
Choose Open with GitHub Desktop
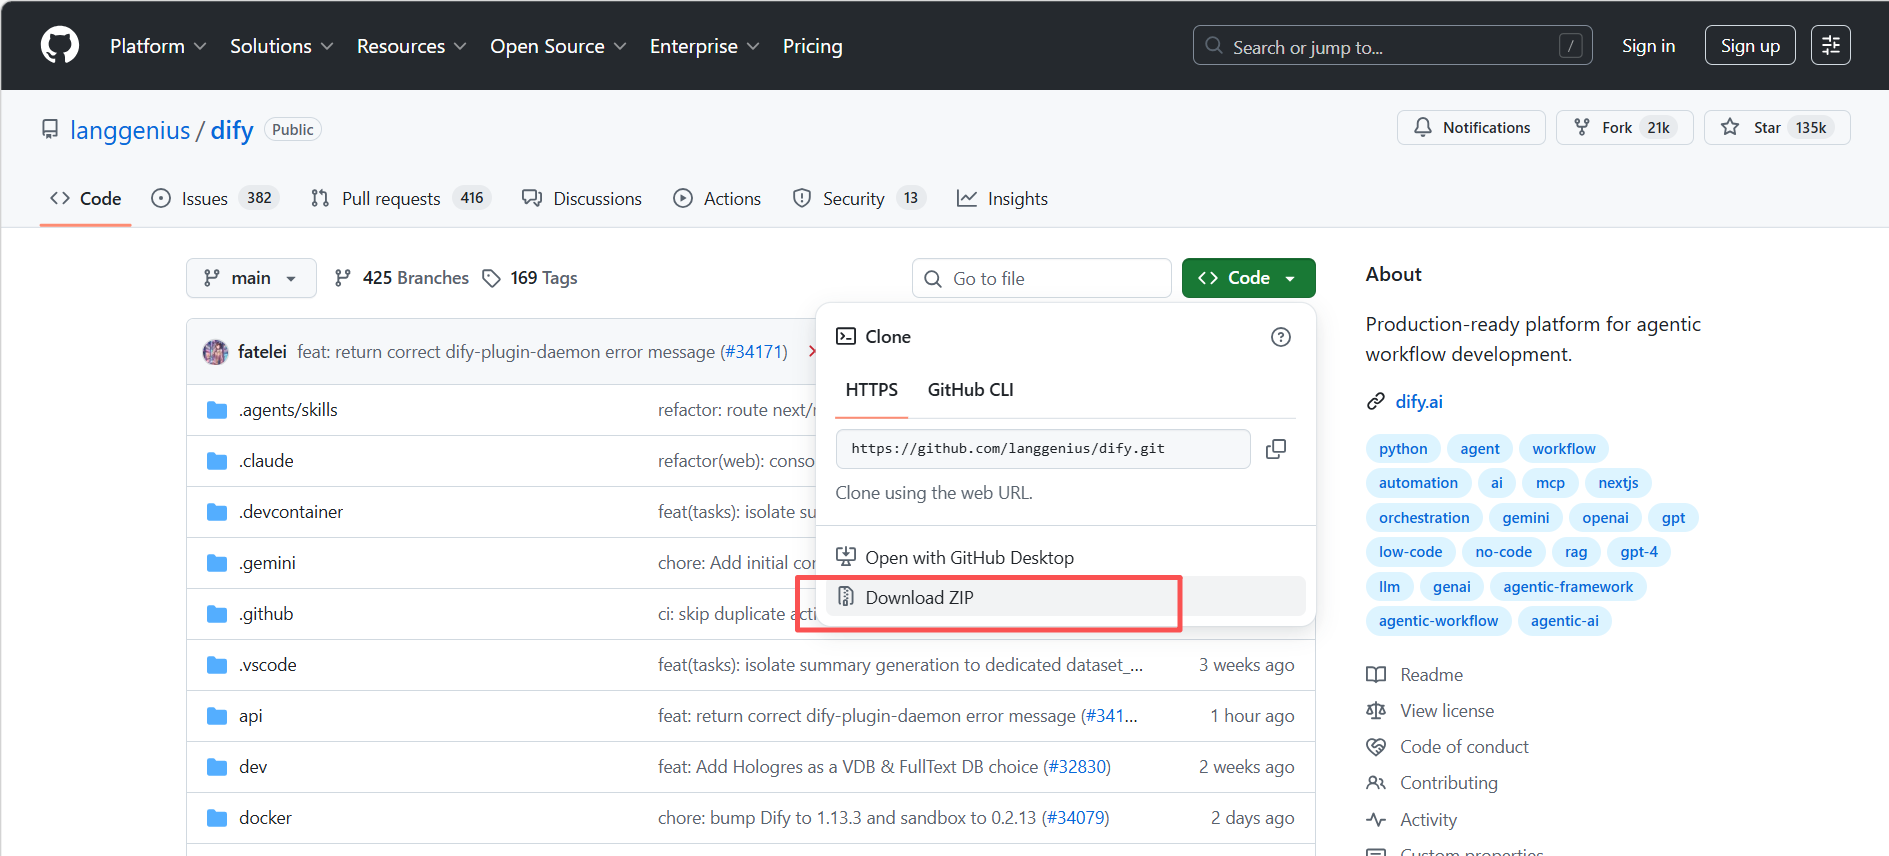(x=1065, y=557)
